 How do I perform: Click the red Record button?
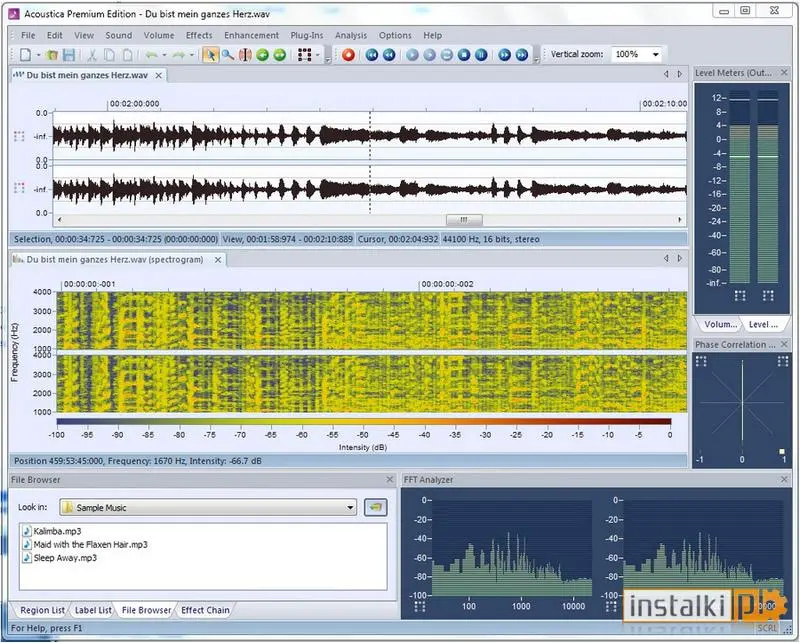(x=348, y=55)
